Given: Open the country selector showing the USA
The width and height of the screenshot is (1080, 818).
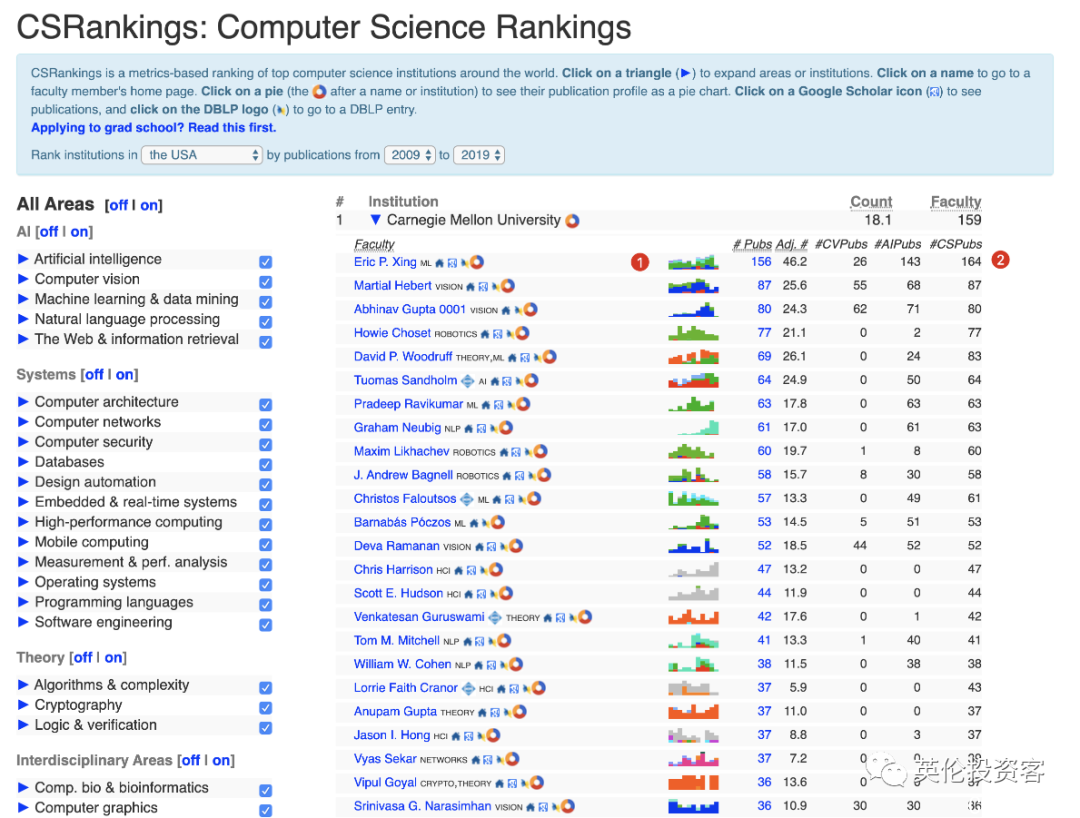Looking at the screenshot, I should (202, 155).
